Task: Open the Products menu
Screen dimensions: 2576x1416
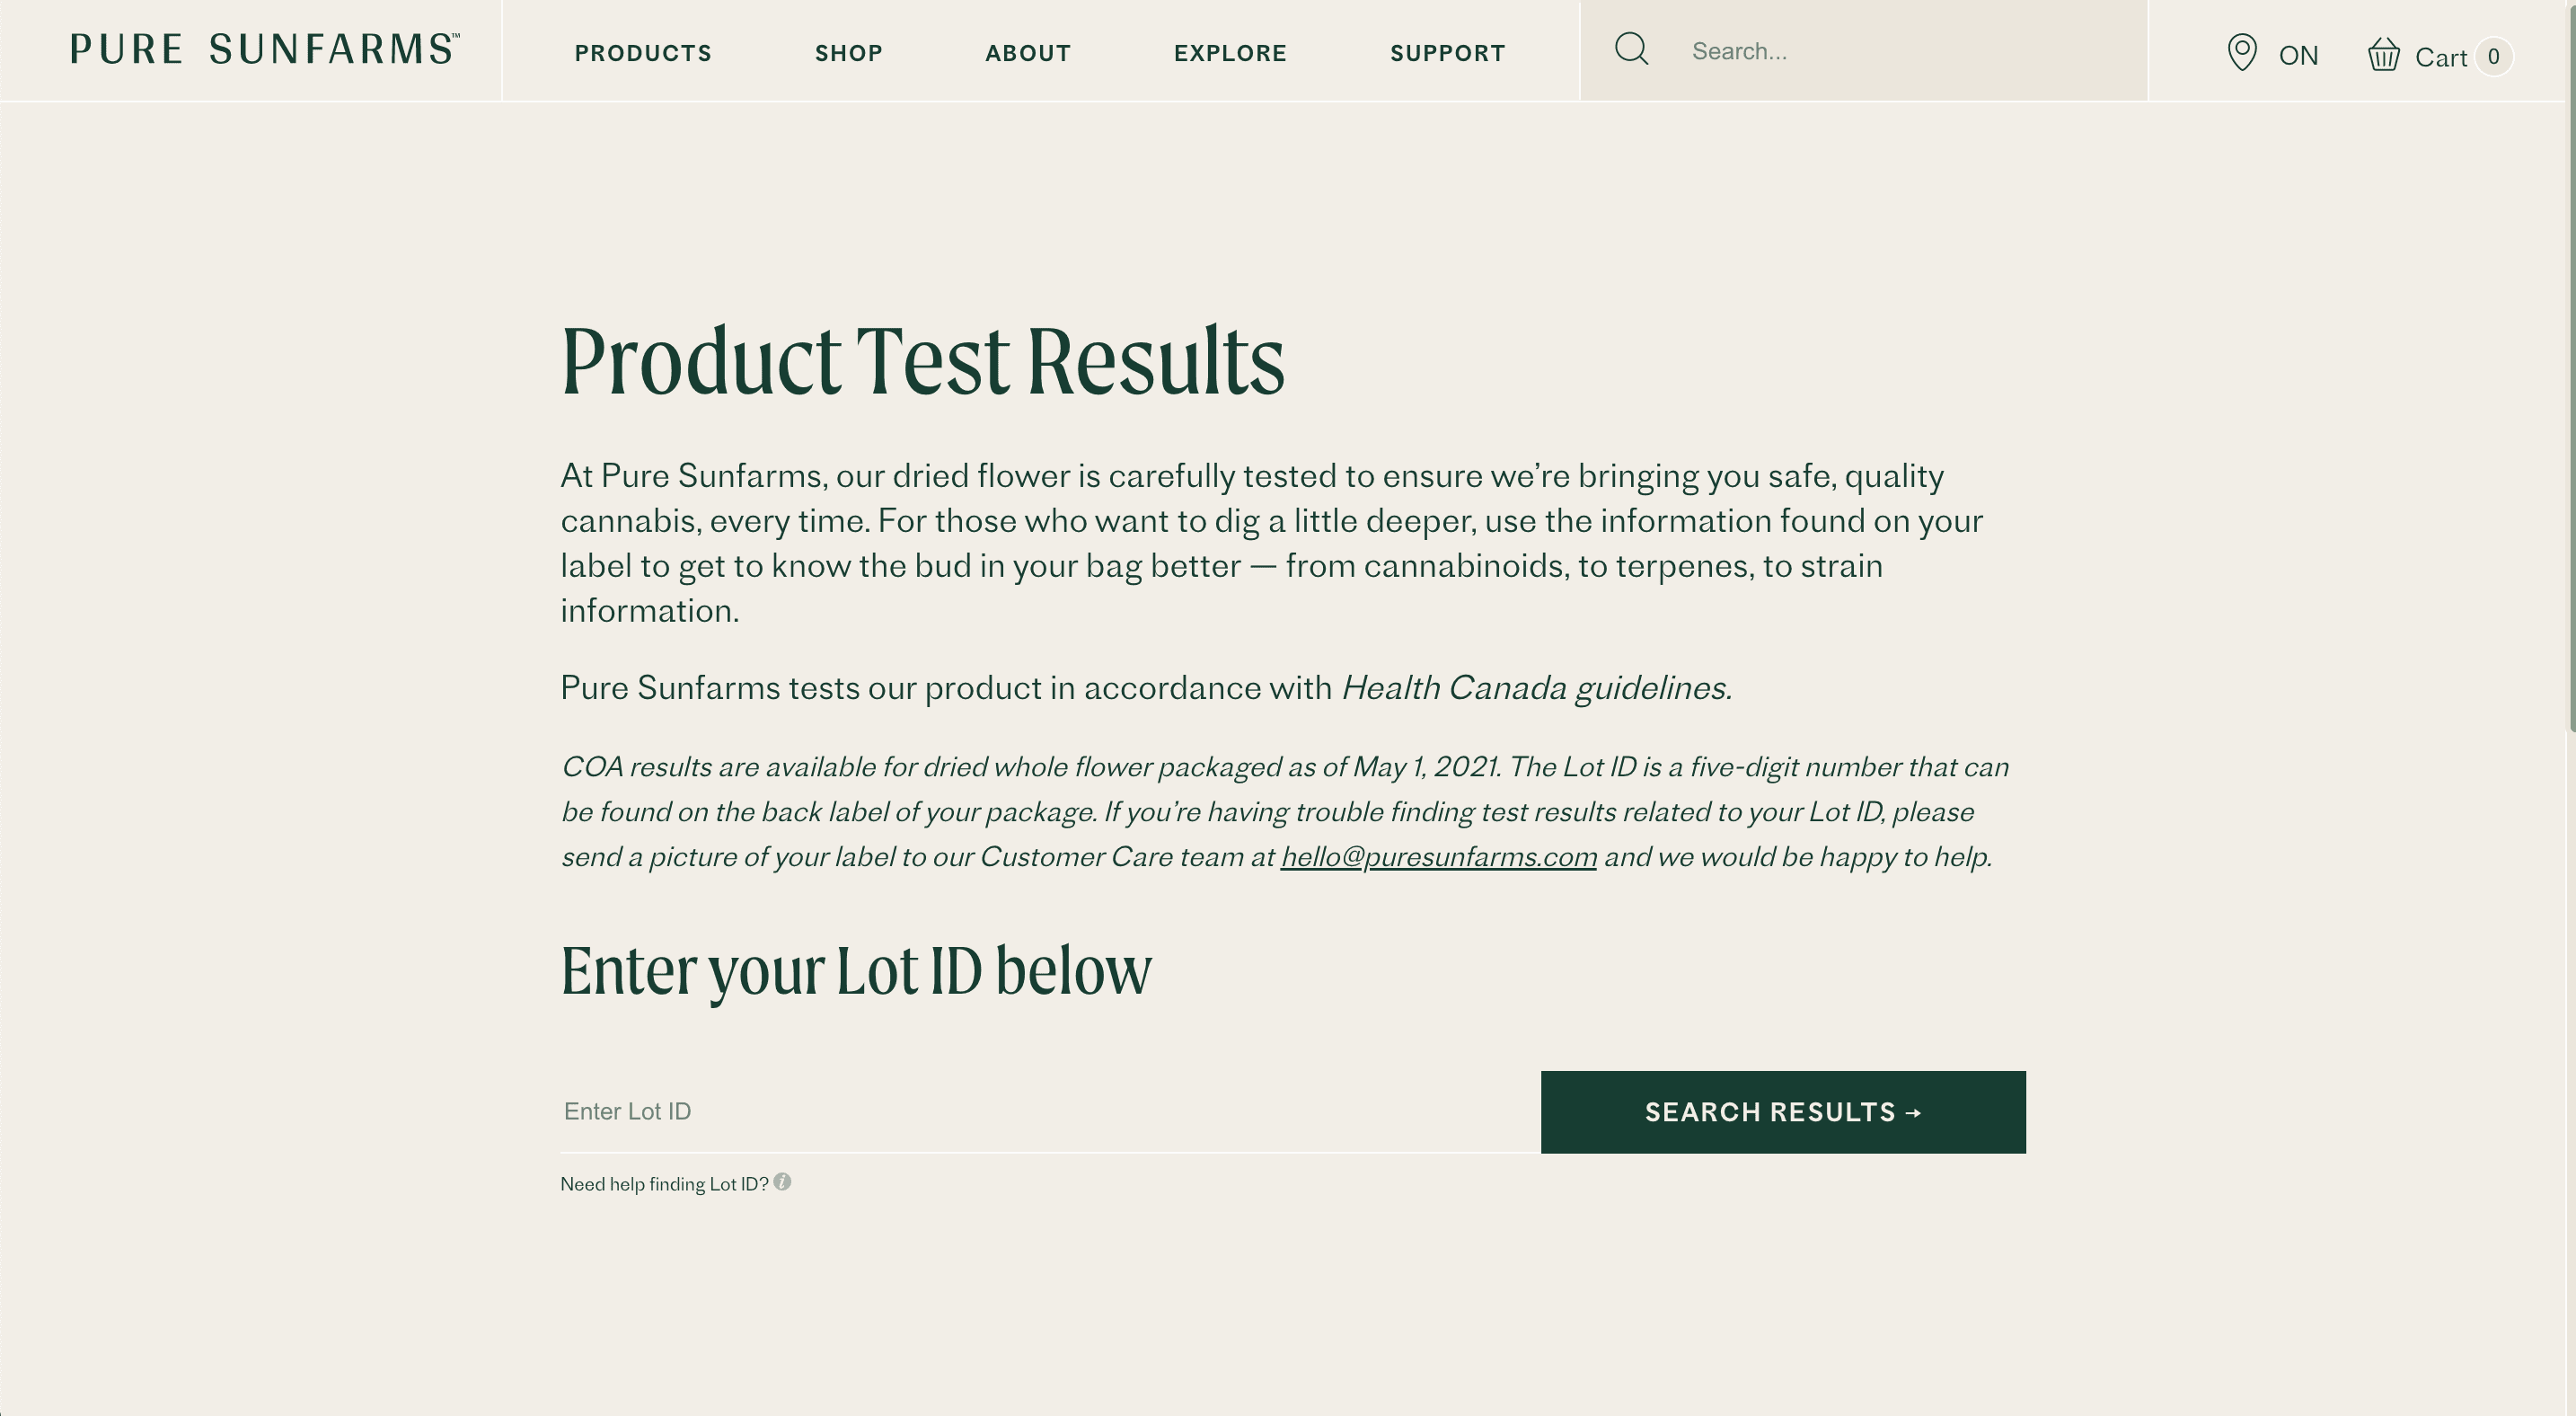Action: (x=643, y=53)
